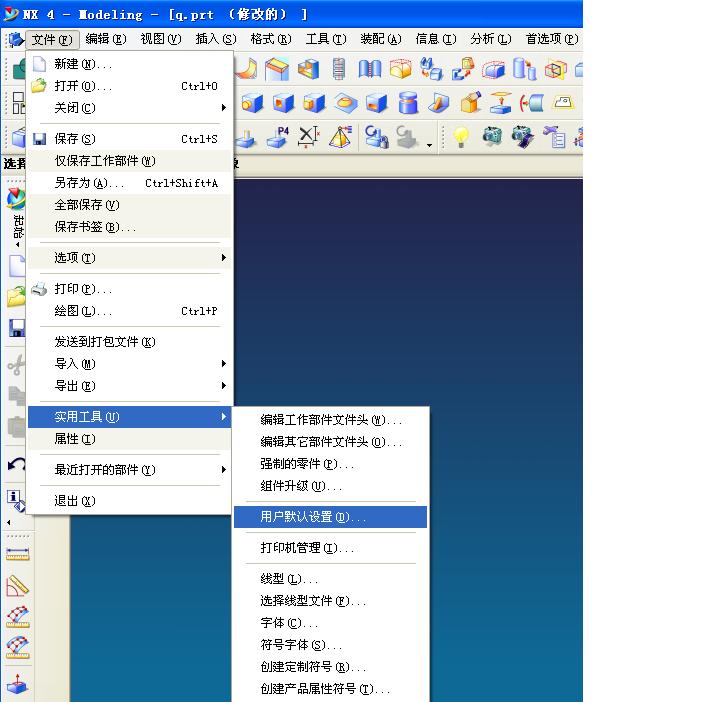The image size is (720, 702).
Task: Click 另存为(A) Save As entry
Action: pyautogui.click(x=129, y=183)
